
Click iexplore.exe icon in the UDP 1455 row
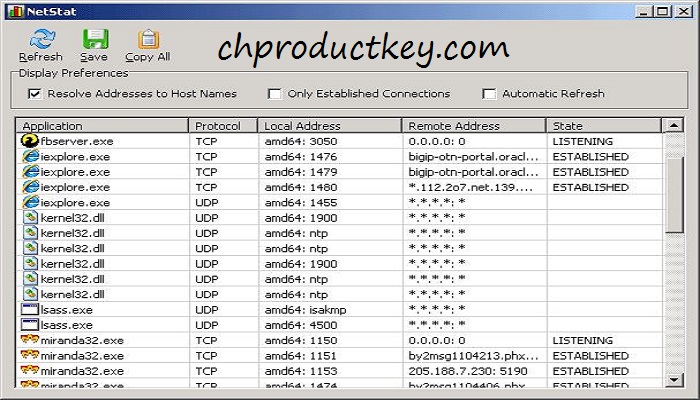click(30, 202)
